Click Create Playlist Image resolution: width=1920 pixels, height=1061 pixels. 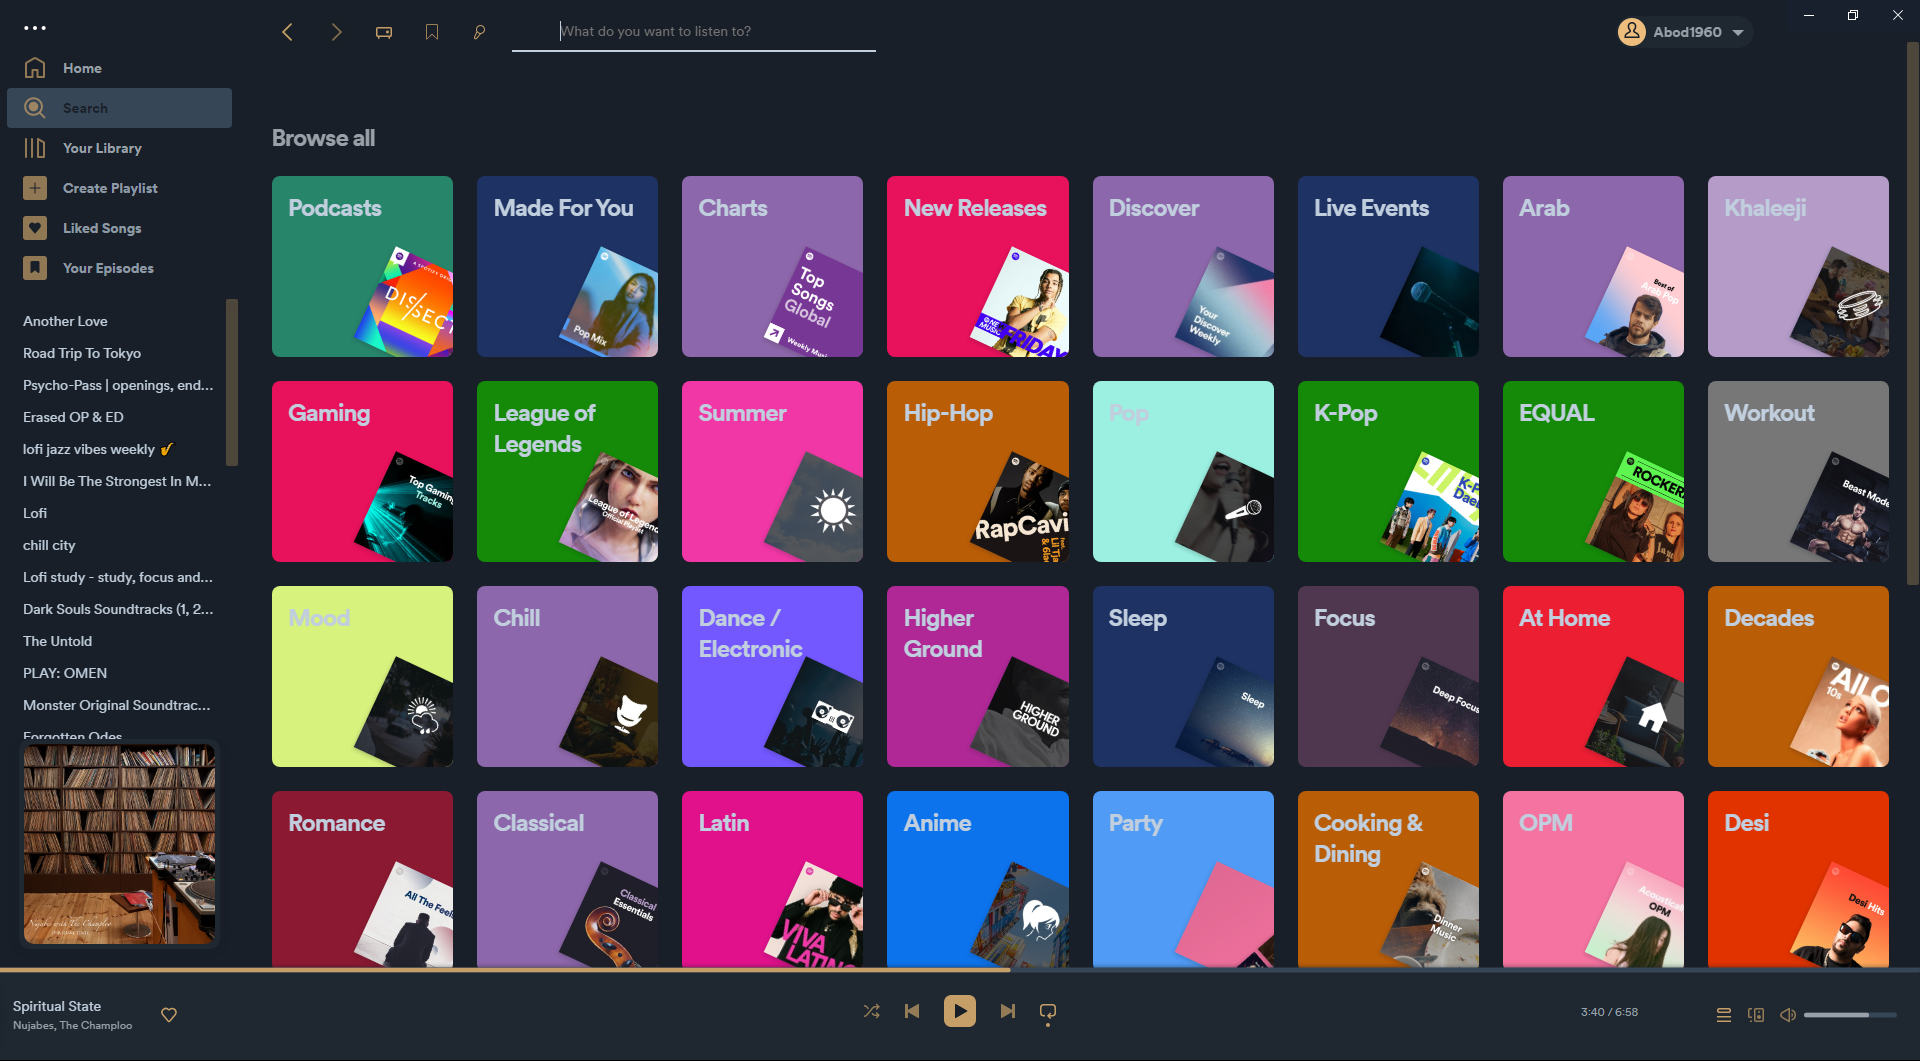[119, 188]
